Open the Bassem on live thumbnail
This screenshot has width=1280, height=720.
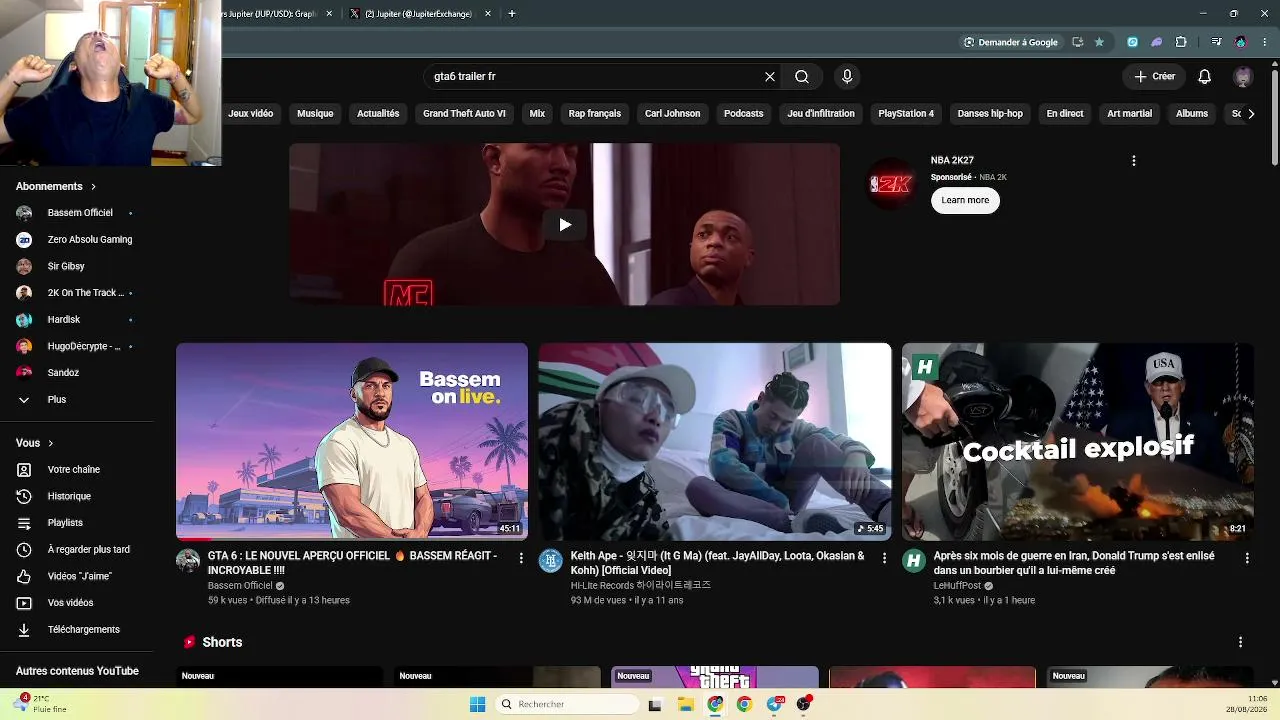point(352,442)
